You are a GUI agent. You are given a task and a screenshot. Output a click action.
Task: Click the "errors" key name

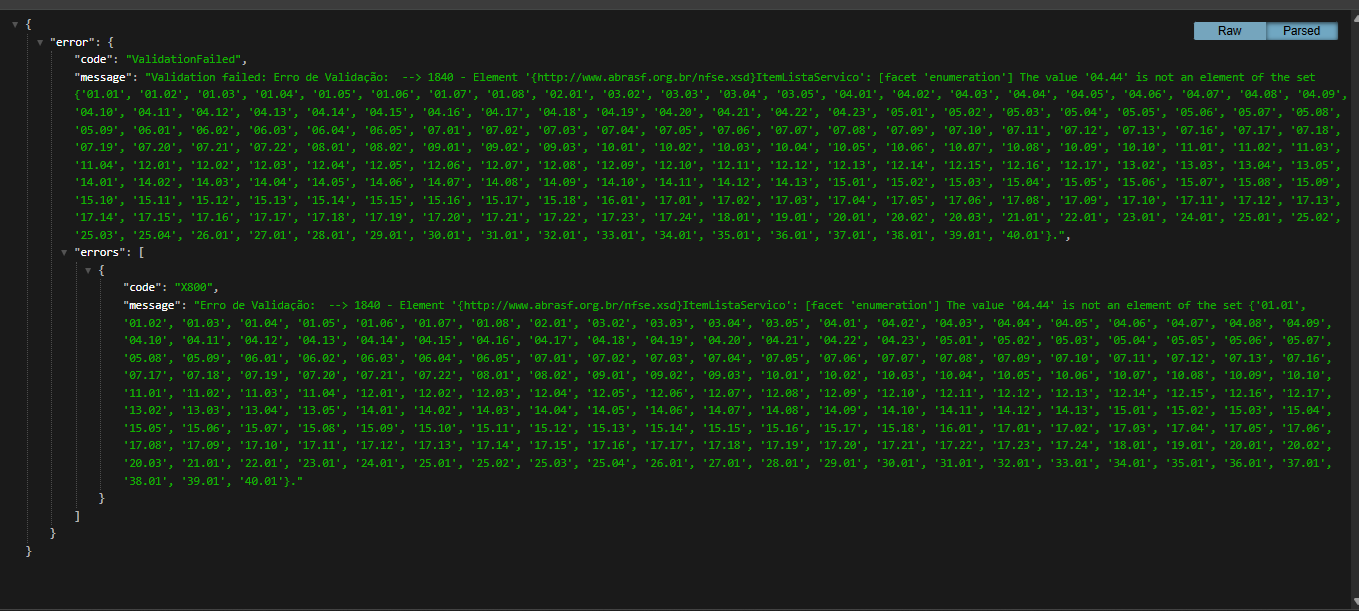(x=99, y=252)
